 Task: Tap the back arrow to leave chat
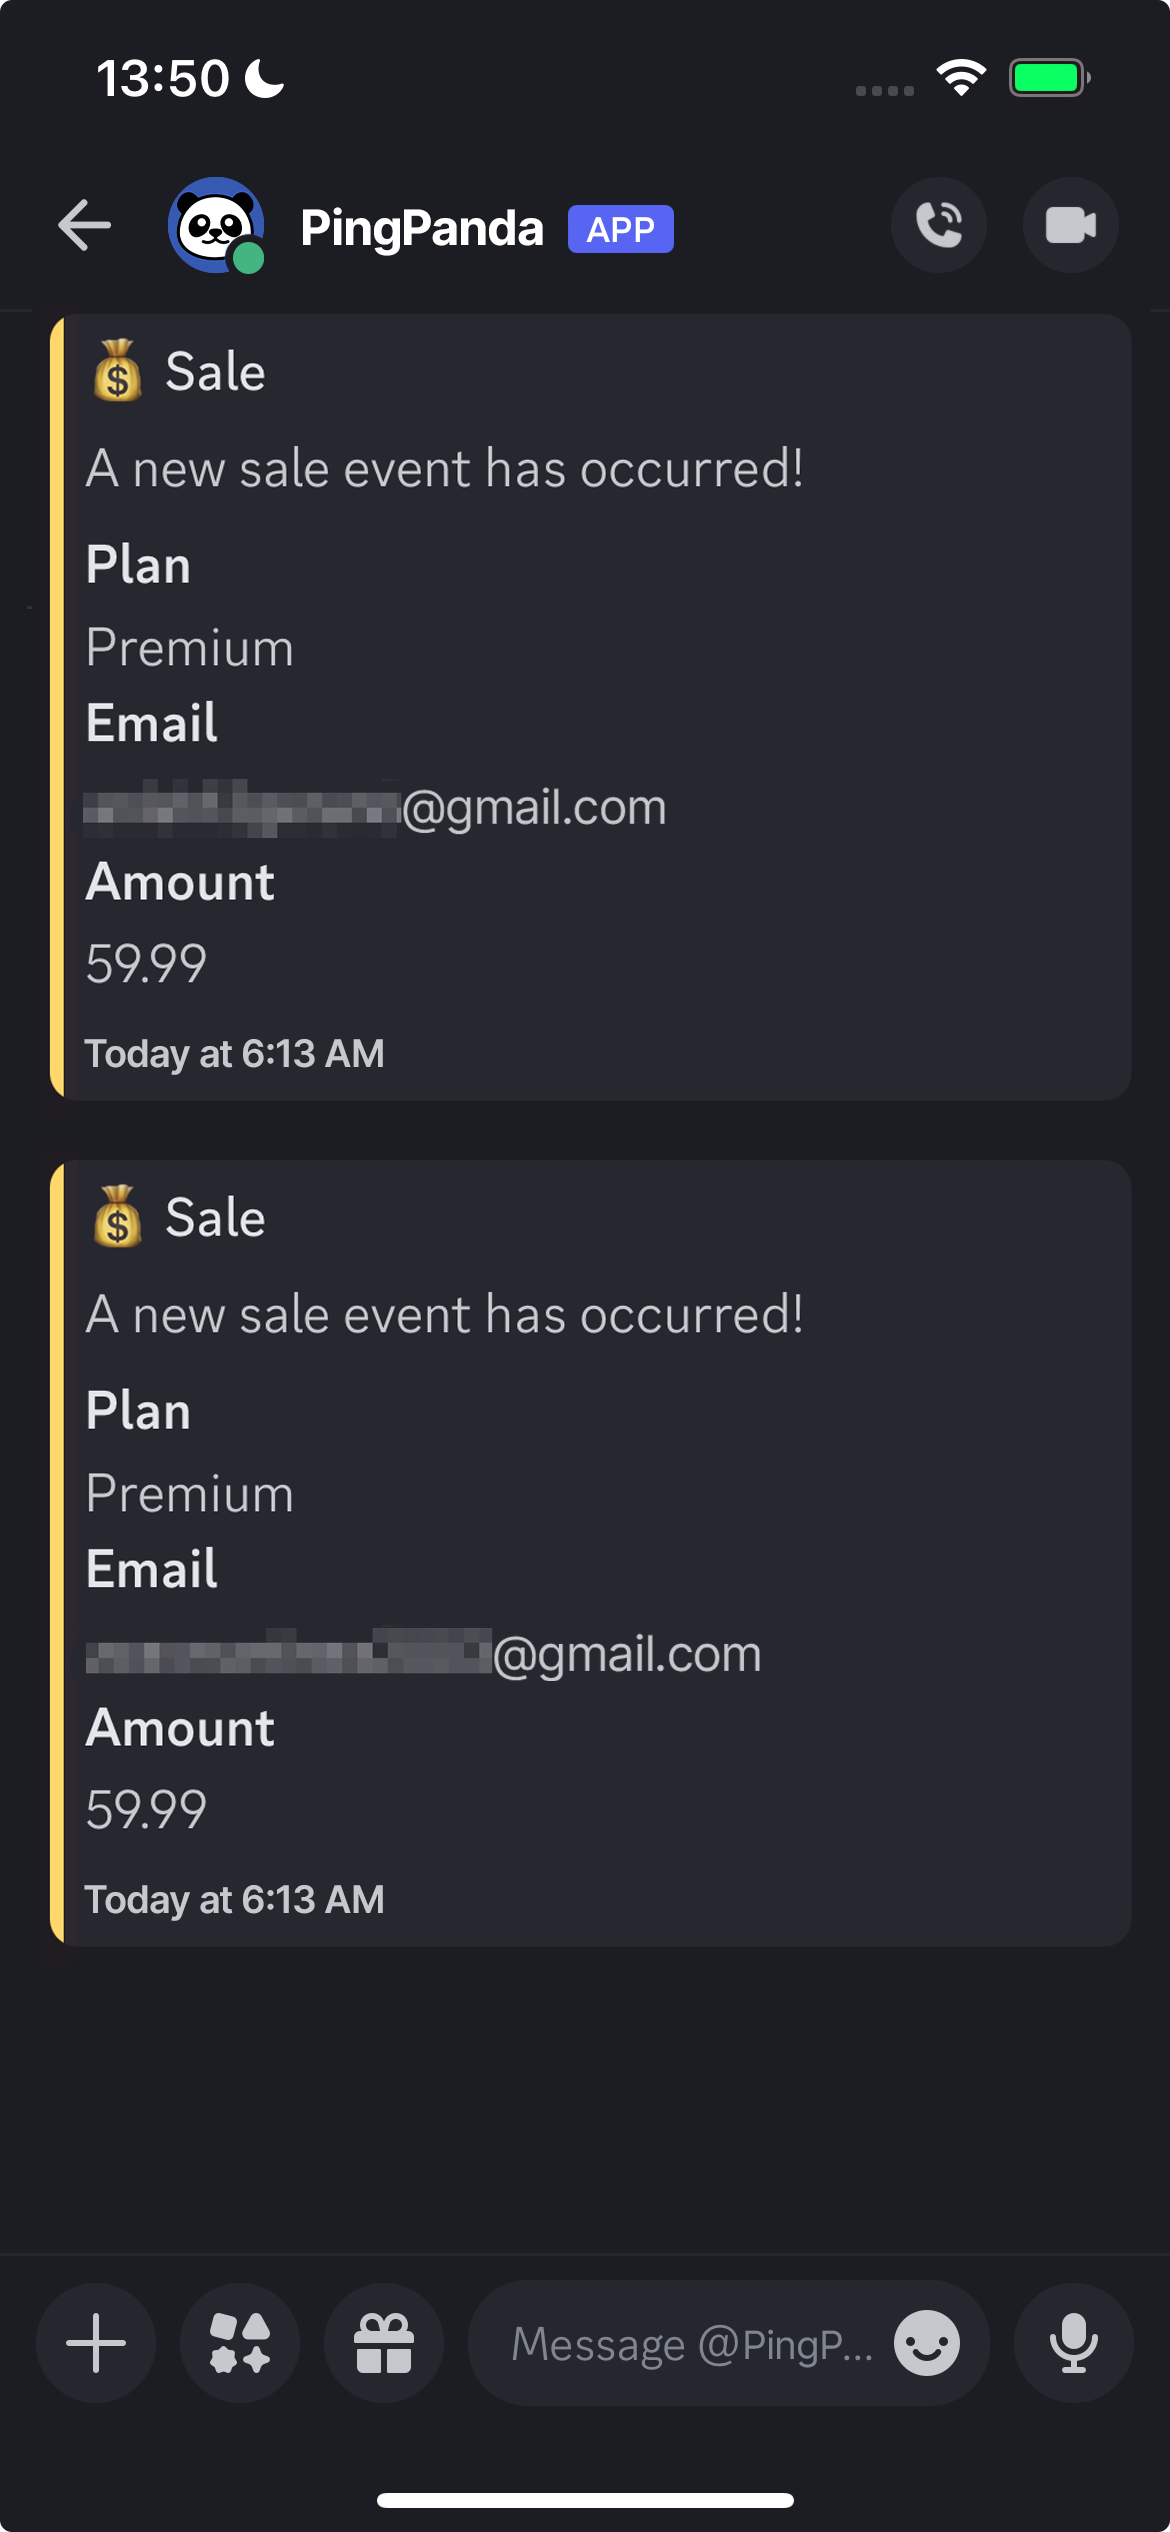point(85,225)
